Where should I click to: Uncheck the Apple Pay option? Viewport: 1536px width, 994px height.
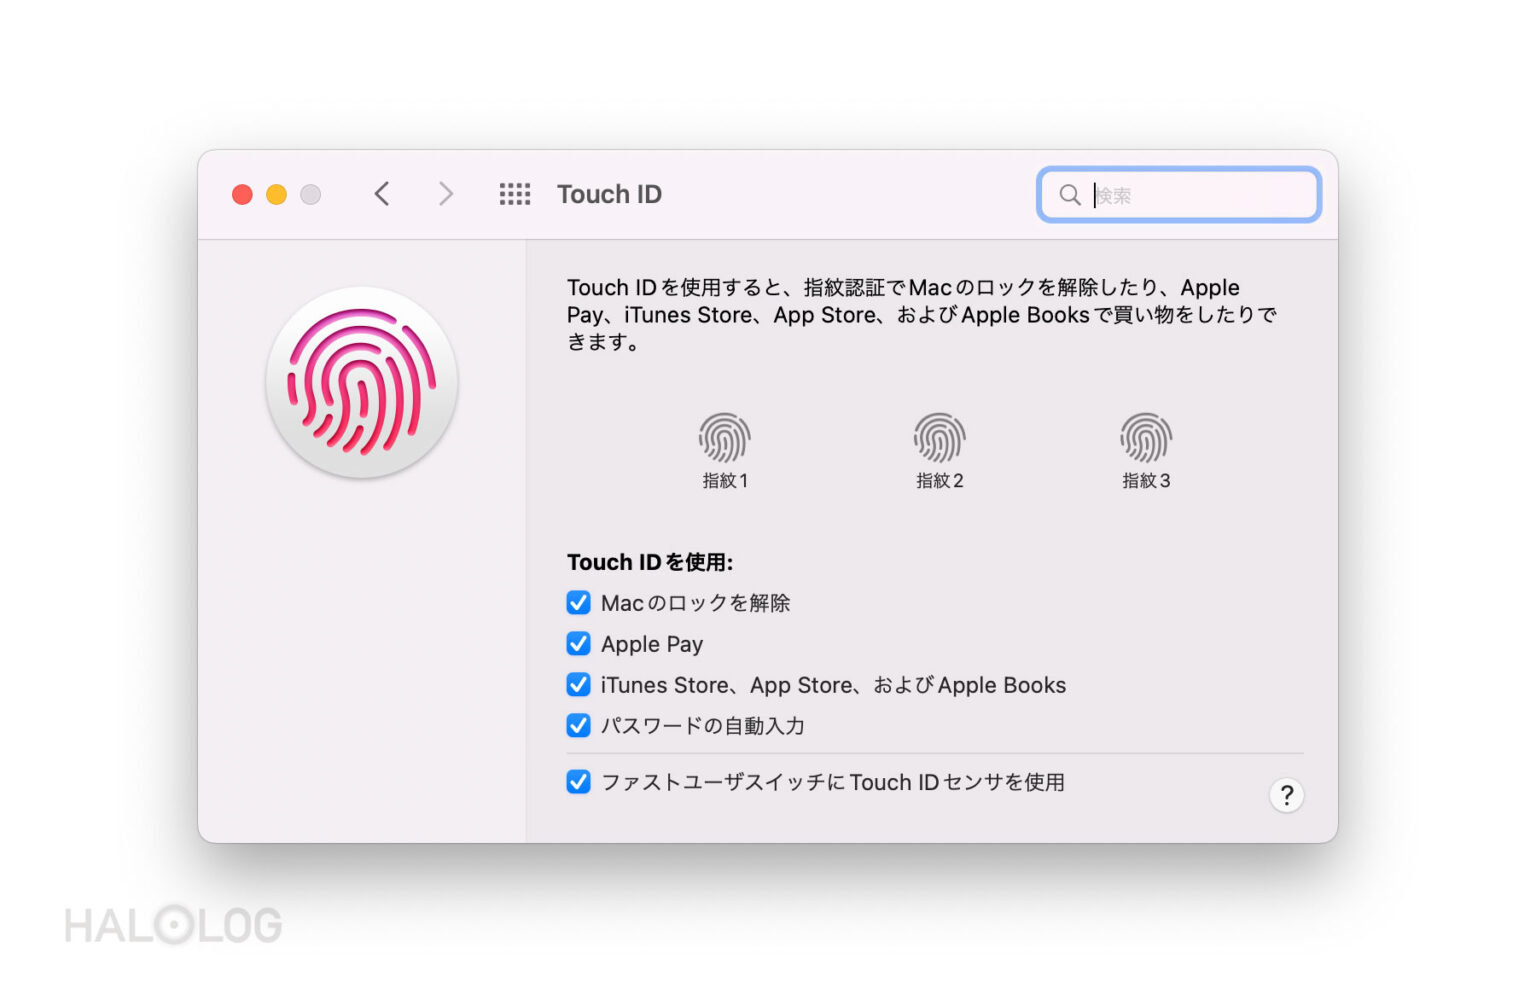(579, 643)
